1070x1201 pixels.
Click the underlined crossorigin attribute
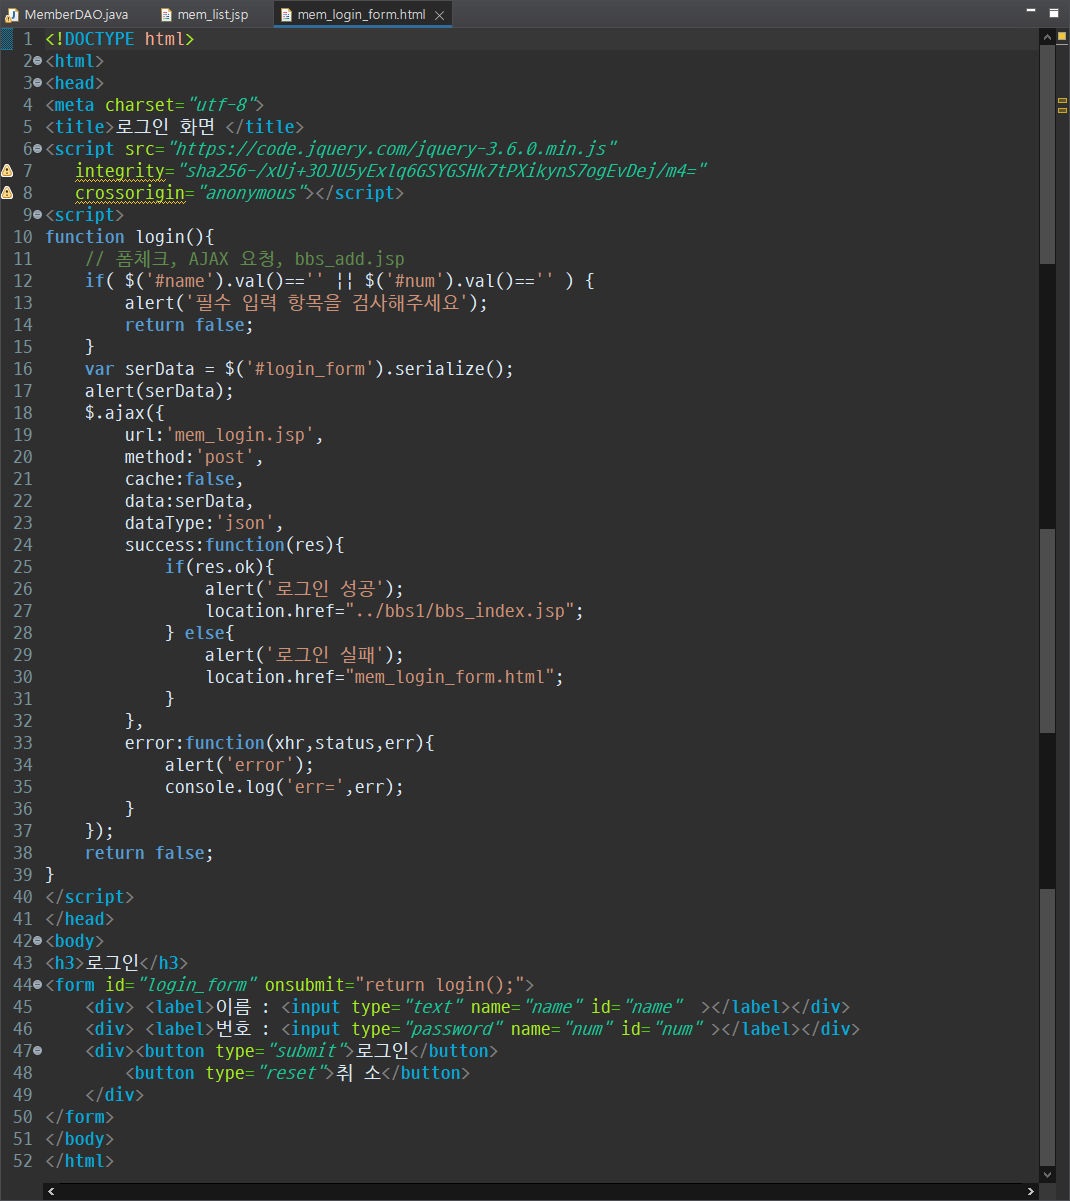point(130,193)
